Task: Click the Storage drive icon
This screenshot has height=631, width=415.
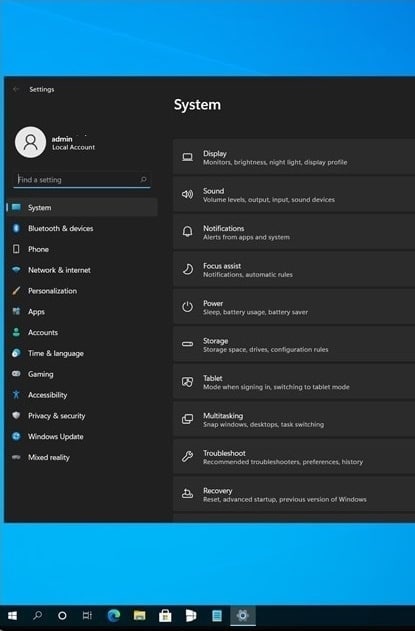Action: [188, 344]
